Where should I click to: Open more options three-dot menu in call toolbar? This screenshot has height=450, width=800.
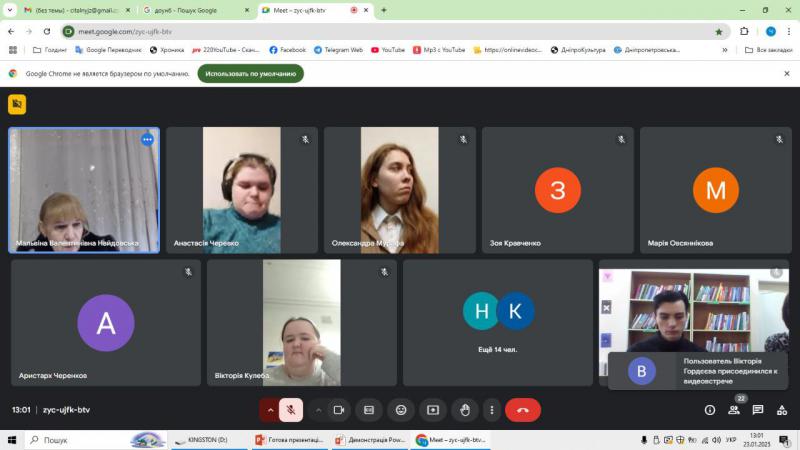[491, 410]
